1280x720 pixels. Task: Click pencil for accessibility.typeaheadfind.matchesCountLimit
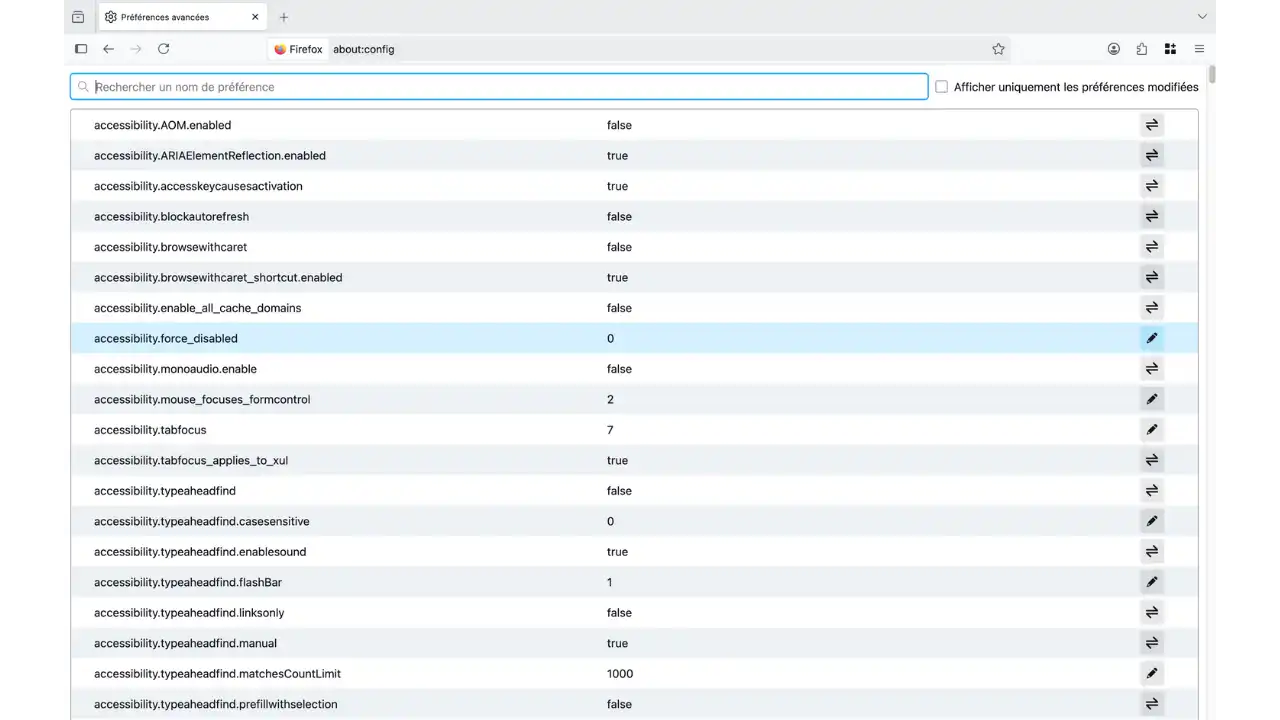(1151, 674)
